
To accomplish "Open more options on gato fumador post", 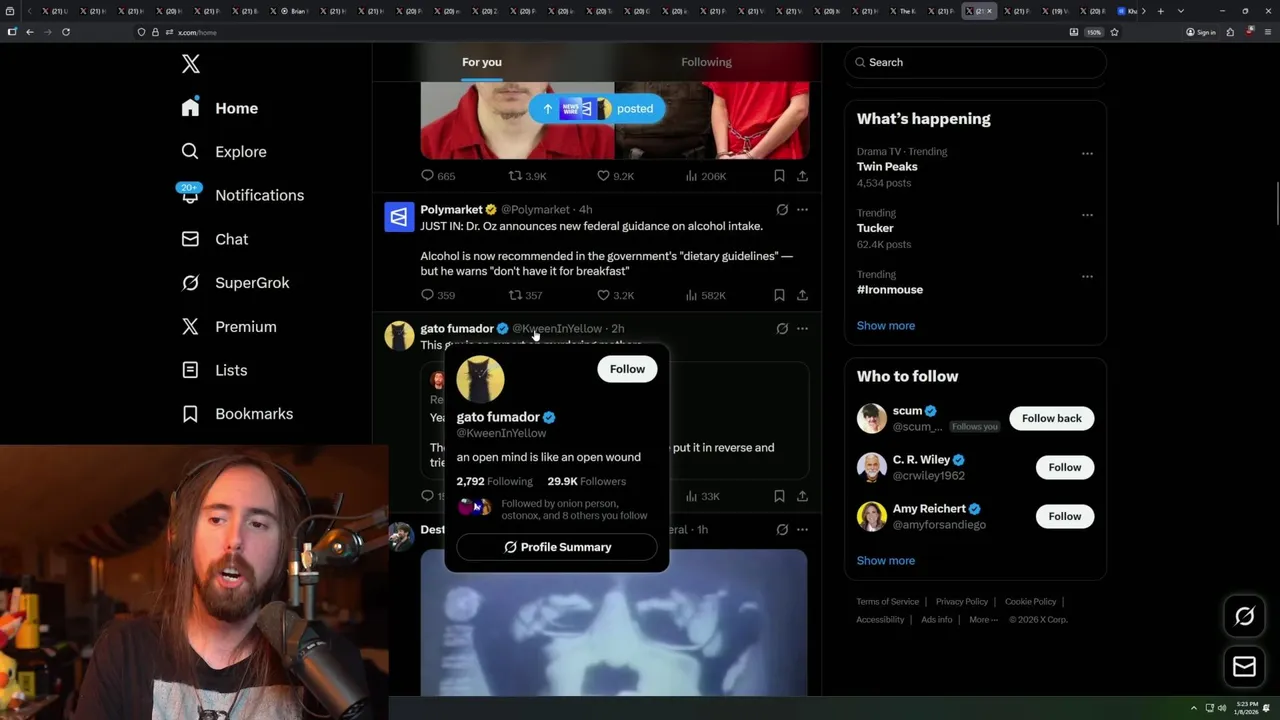I will click(802, 328).
